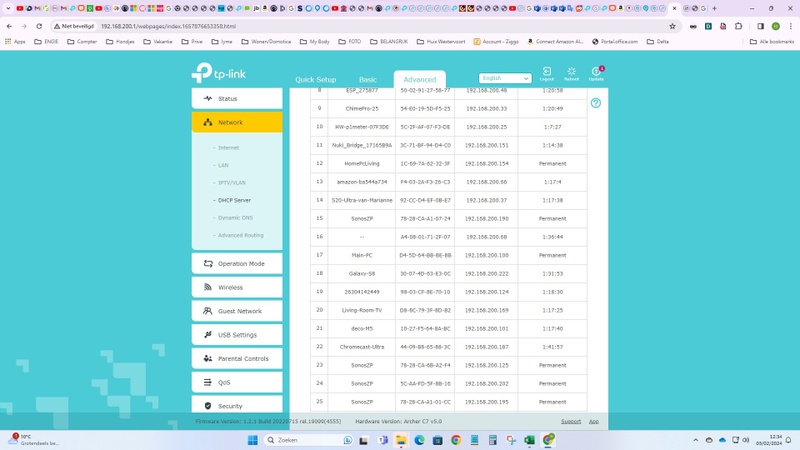This screenshot has width=800, height=450.
Task: Click the S20-Ultra-van-Marianne client name
Action: (362, 201)
